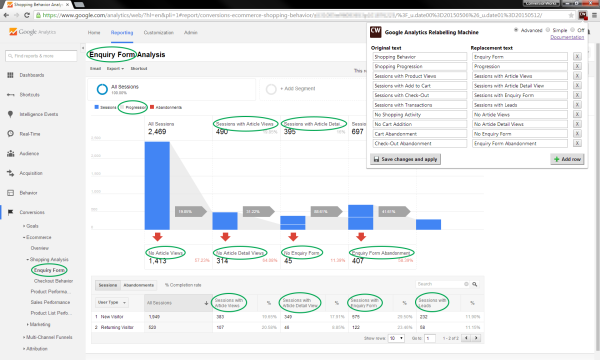This screenshot has height=360, width=600.
Task: Click the Go to page number field
Action: tap(430, 338)
